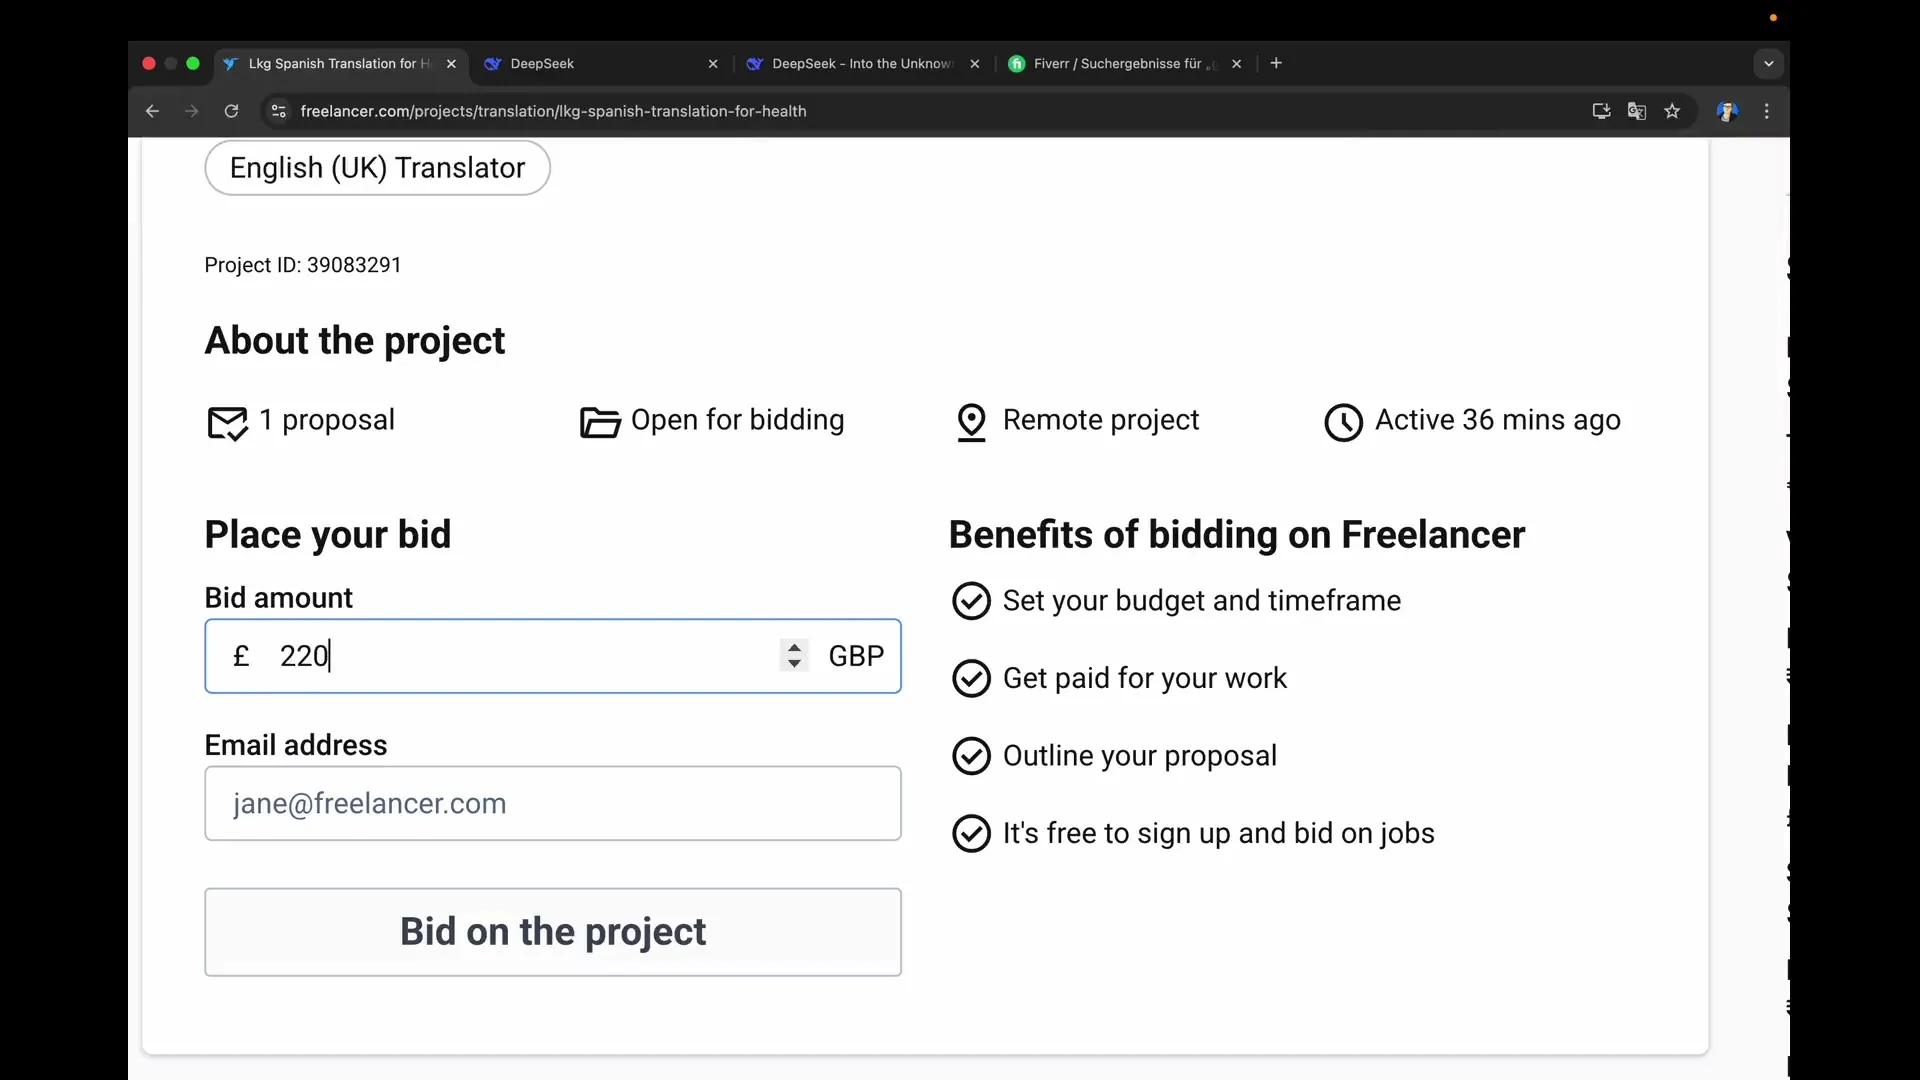Open Chrome three-dot menu
1920x1080 pixels.
point(1767,111)
